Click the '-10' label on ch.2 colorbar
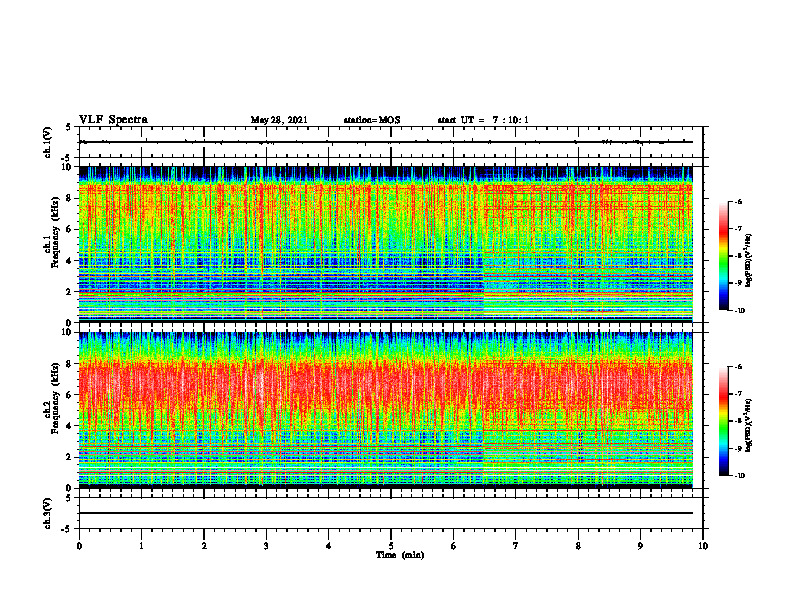The width and height of the screenshot is (792, 612). coord(739,476)
